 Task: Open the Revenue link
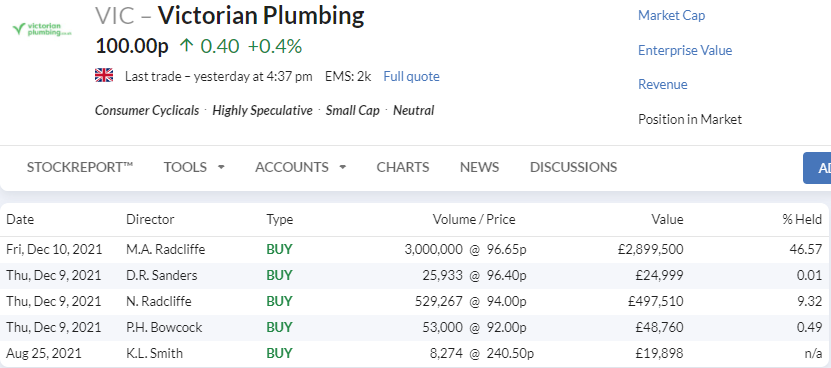click(x=662, y=84)
